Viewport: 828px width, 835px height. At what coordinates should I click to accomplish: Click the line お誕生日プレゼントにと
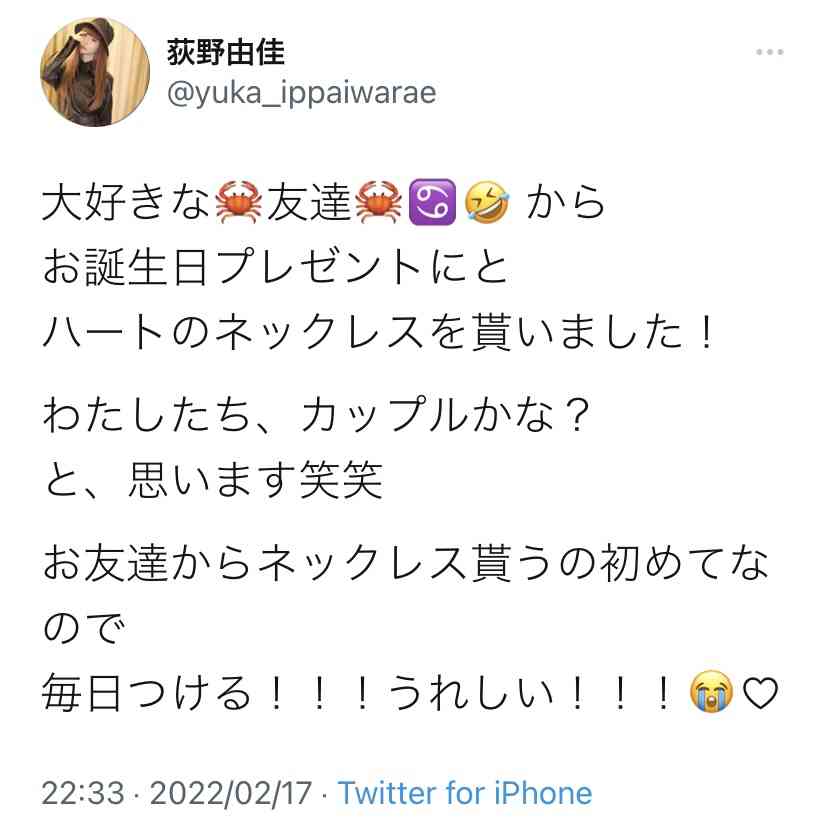tap(275, 267)
